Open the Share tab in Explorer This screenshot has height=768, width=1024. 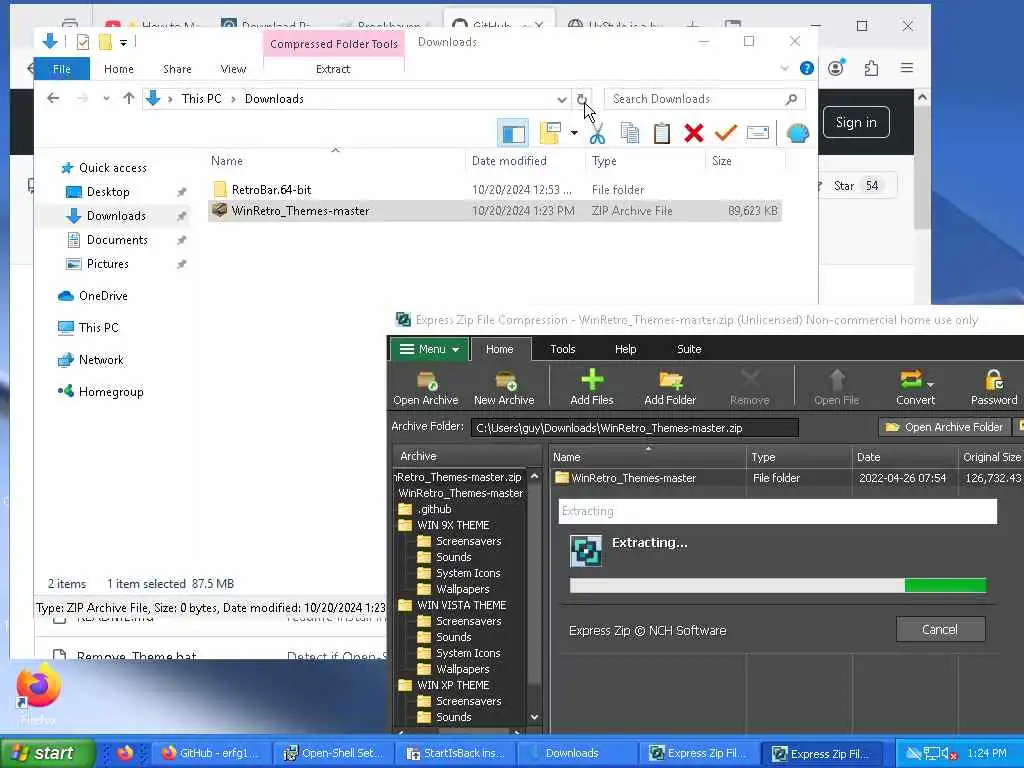177,69
